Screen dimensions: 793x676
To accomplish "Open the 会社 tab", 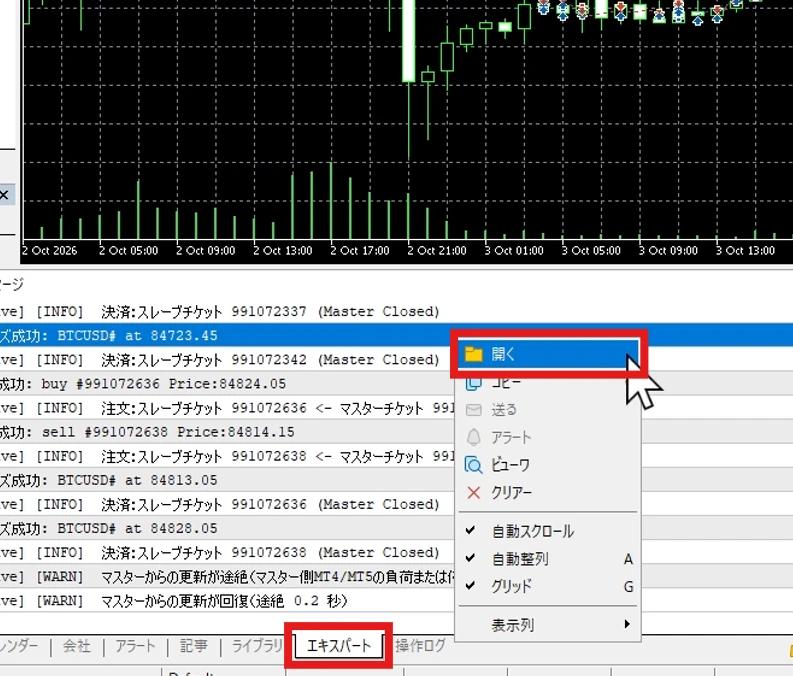I will (76, 646).
